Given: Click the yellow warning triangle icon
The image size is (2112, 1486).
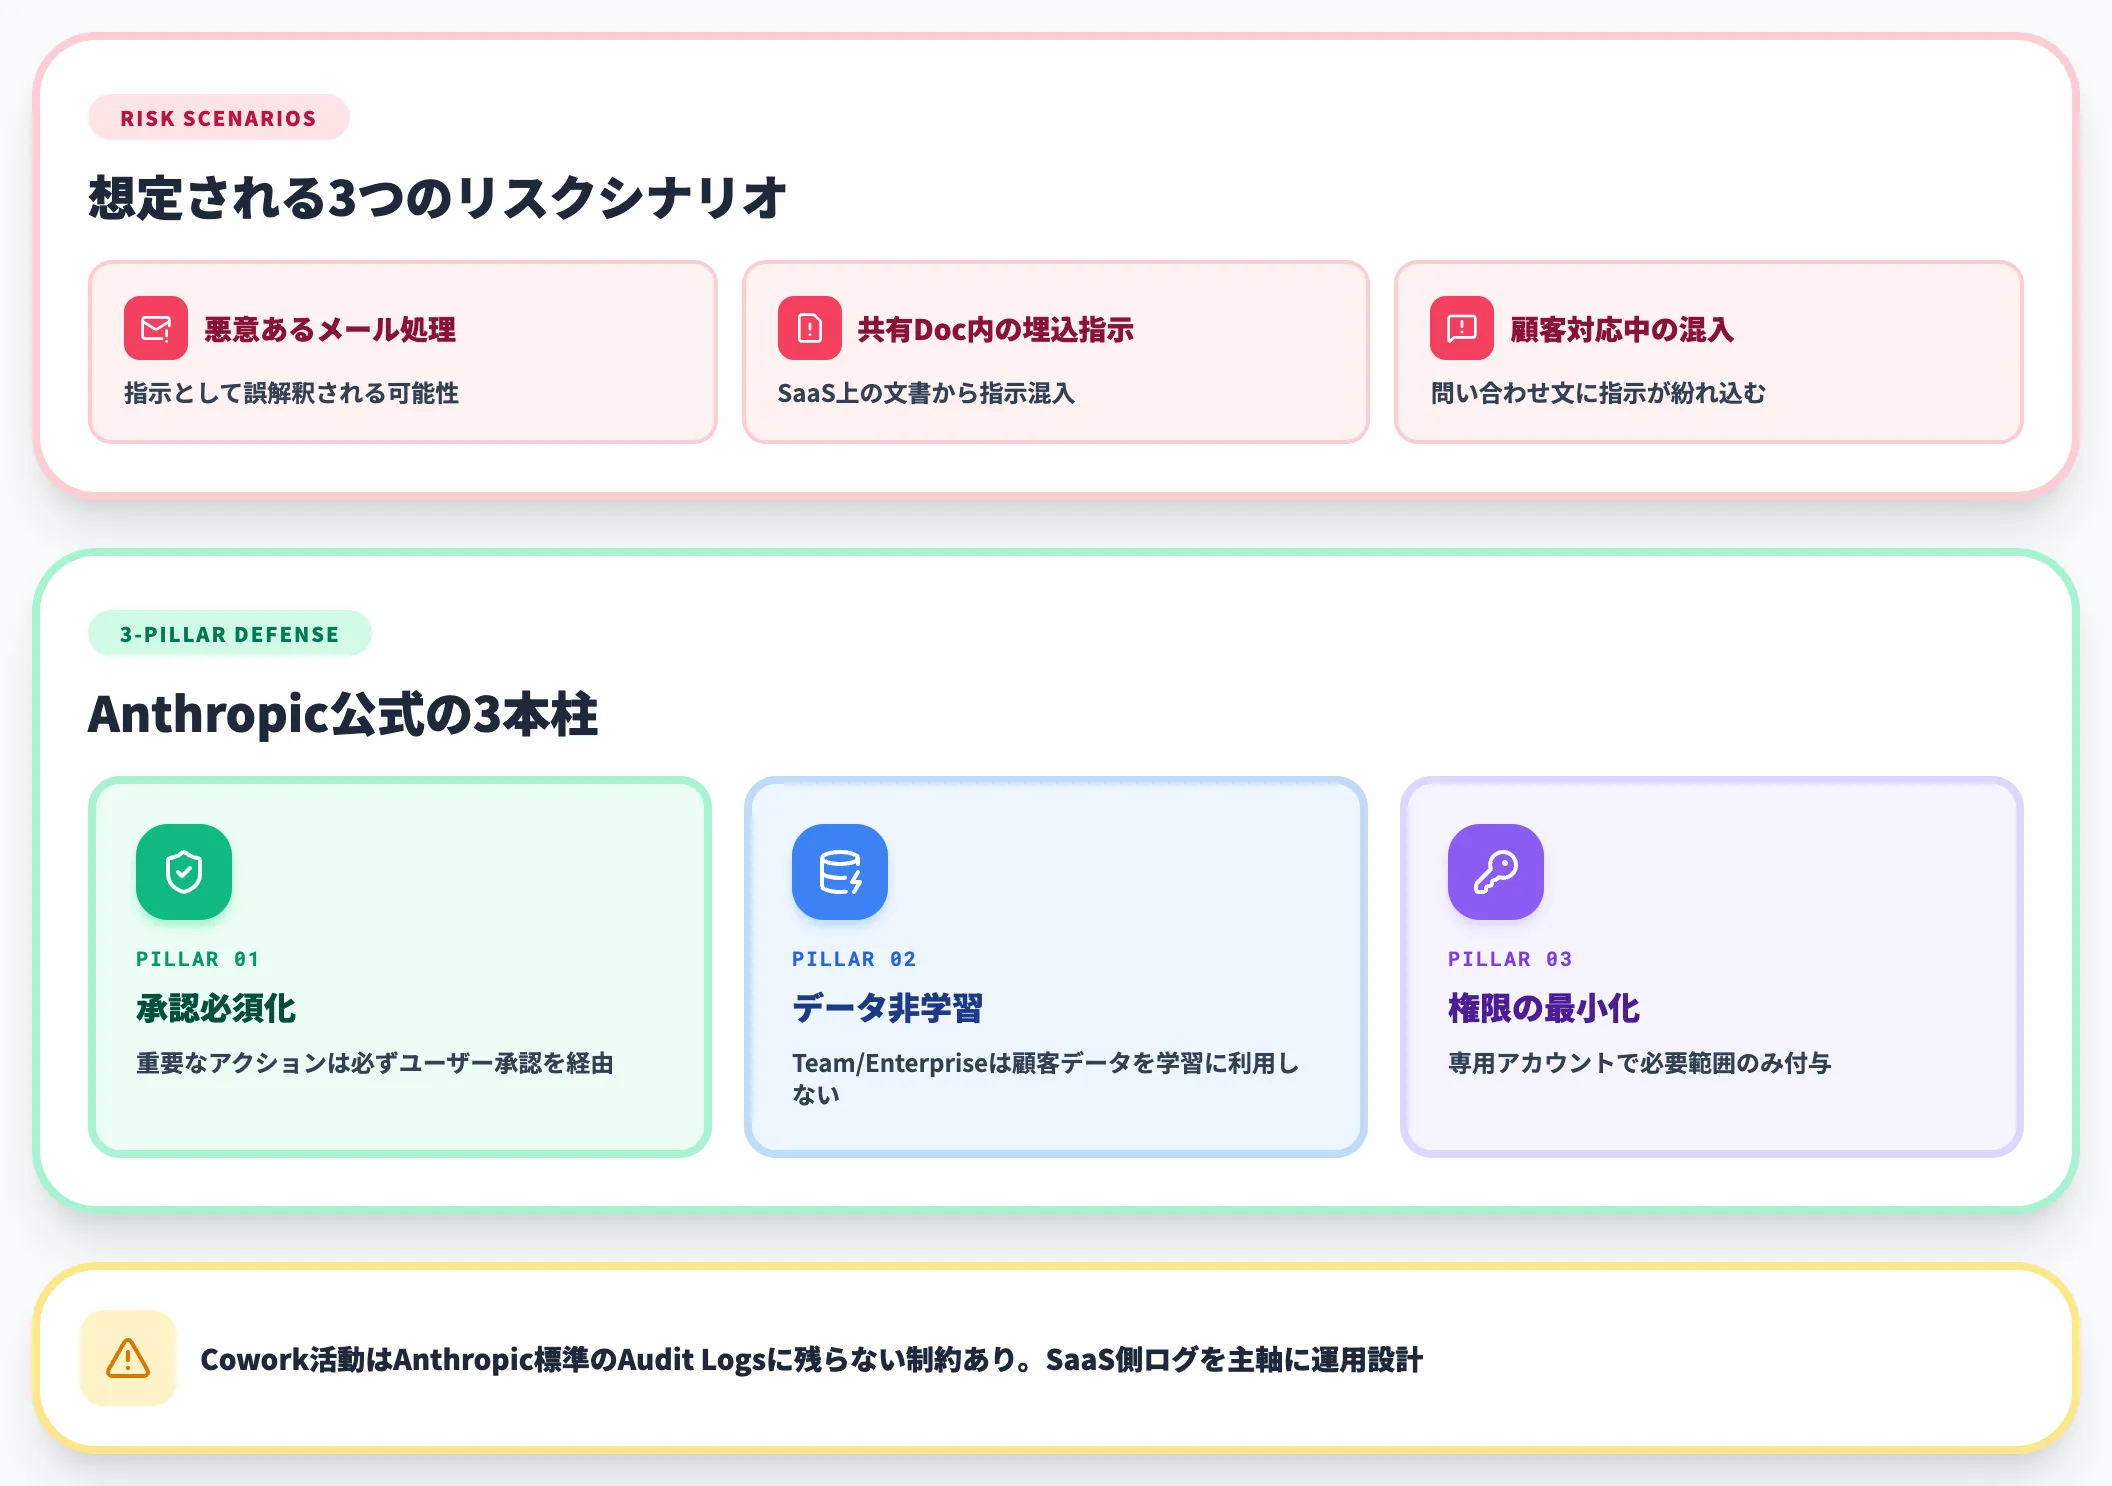Looking at the screenshot, I should [128, 1358].
